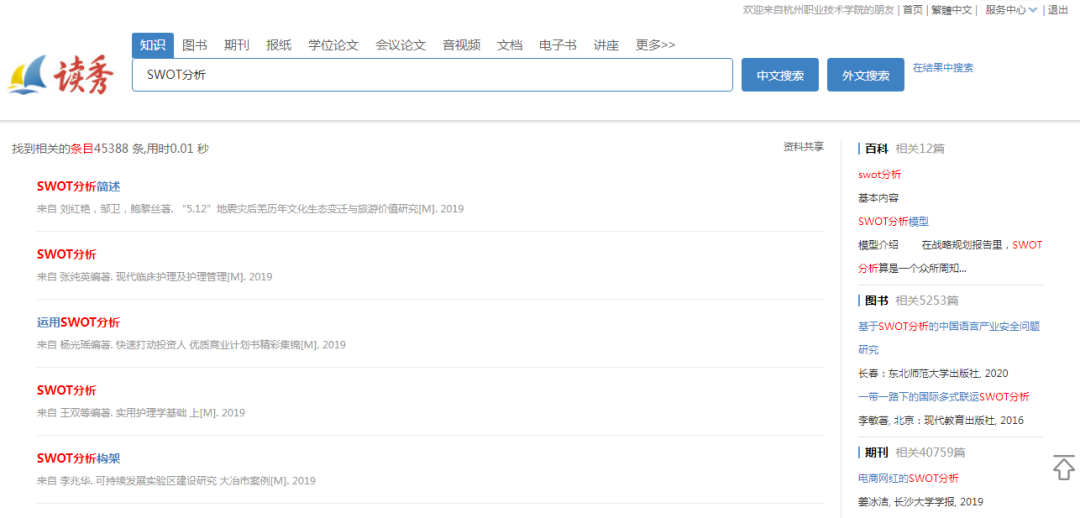The width and height of the screenshot is (1080, 518).
Task: Open SWOT分析模型 encyclopedia entry
Action: tap(893, 221)
